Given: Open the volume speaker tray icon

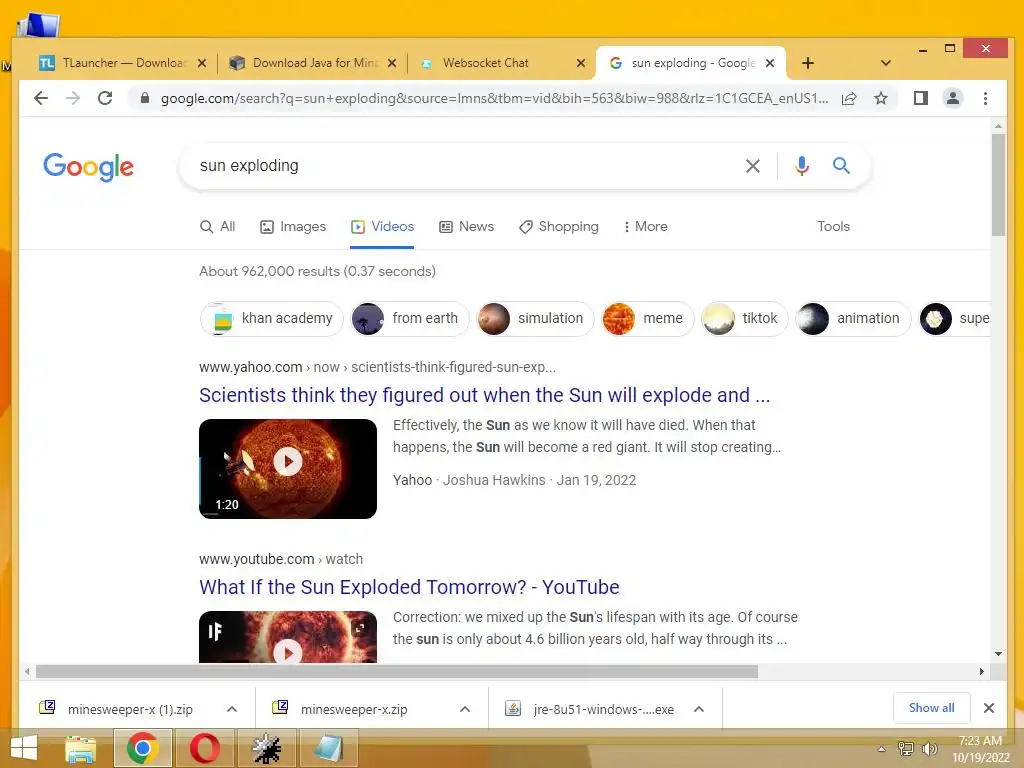Looking at the screenshot, I should [929, 748].
